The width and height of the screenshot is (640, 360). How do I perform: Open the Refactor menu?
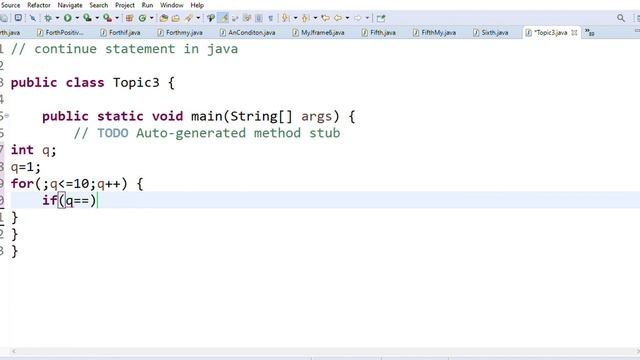39,5
